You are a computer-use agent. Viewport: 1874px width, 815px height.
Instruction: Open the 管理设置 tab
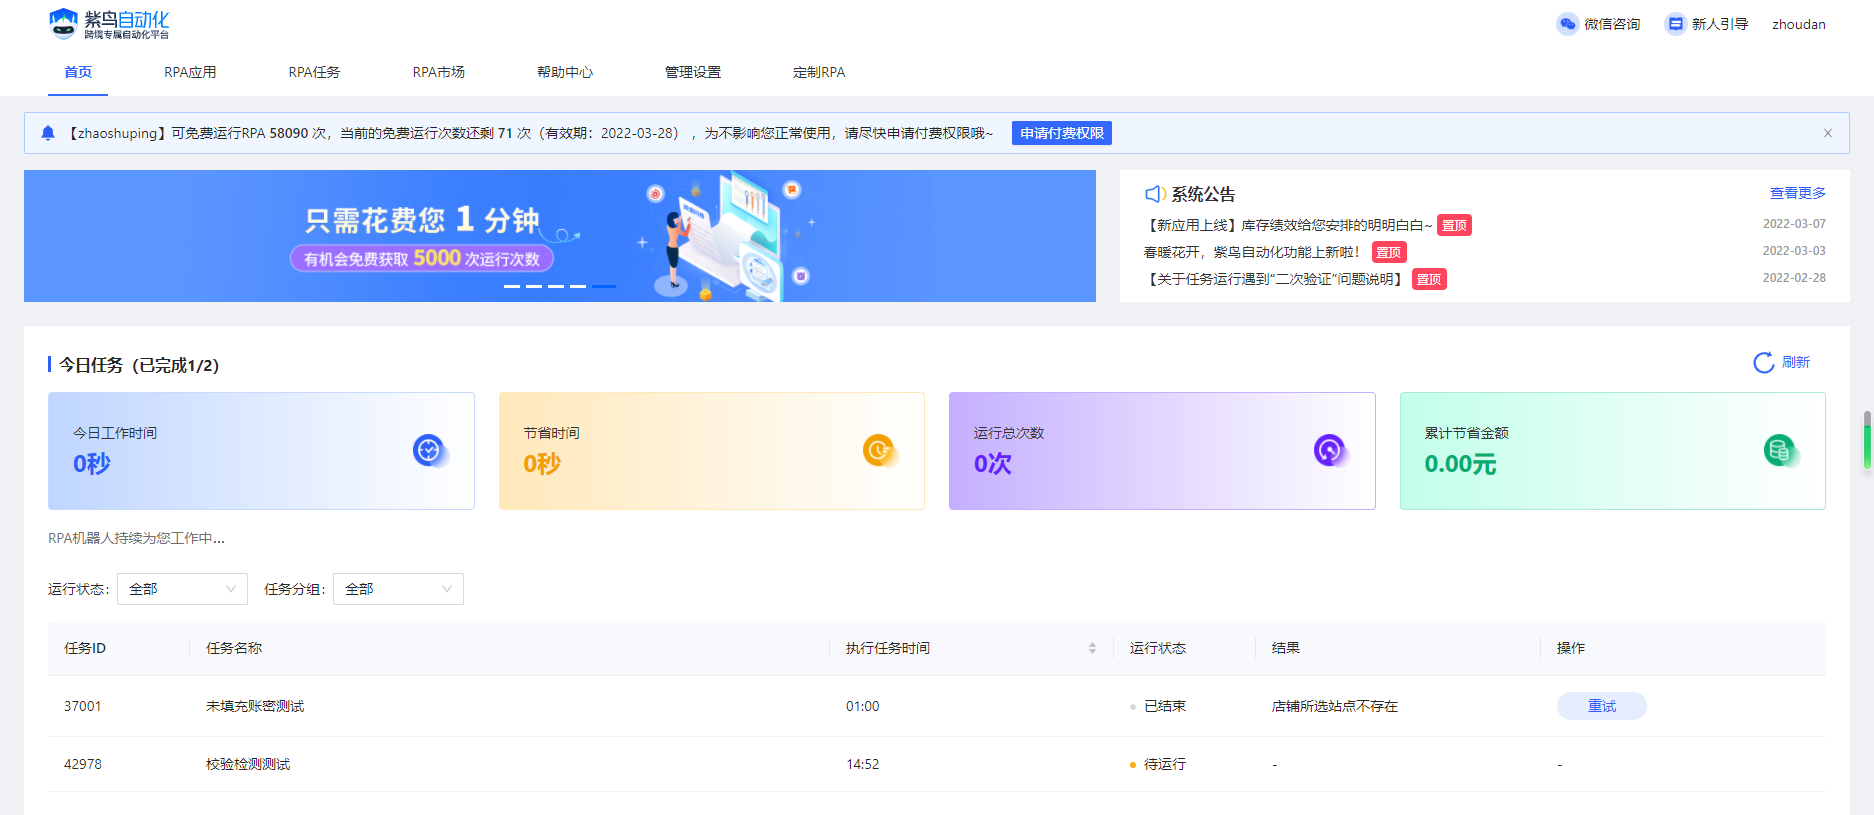click(693, 72)
